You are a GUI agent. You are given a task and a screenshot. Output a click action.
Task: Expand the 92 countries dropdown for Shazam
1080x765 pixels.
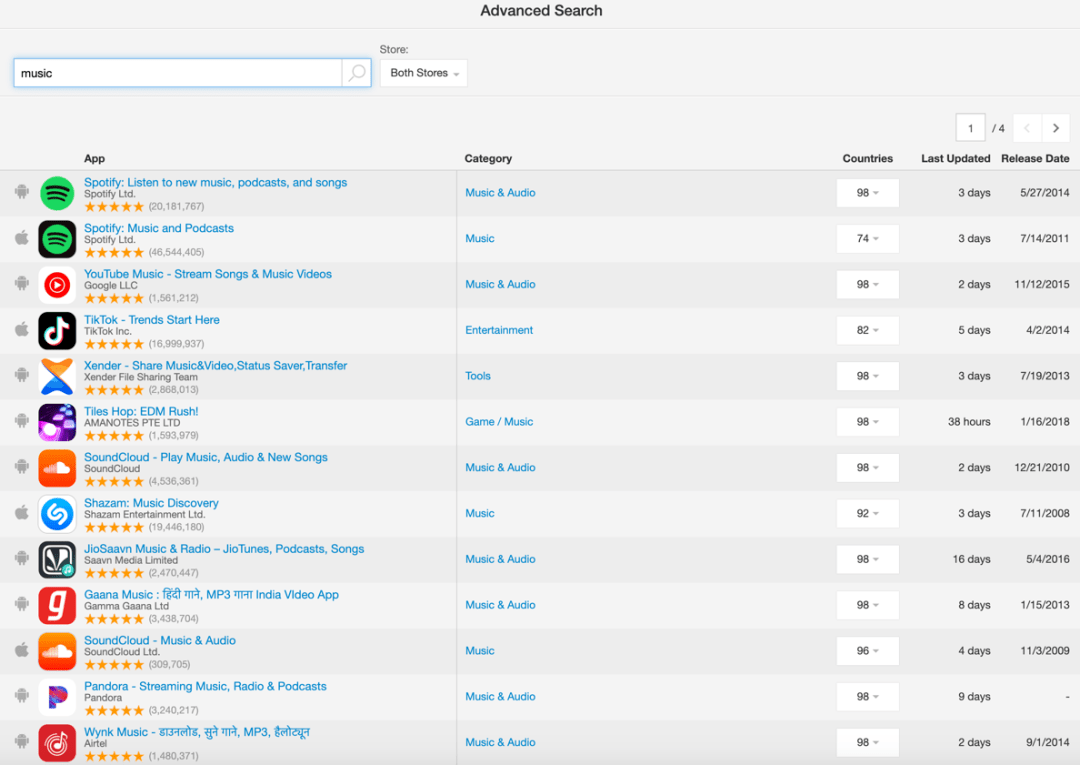867,513
